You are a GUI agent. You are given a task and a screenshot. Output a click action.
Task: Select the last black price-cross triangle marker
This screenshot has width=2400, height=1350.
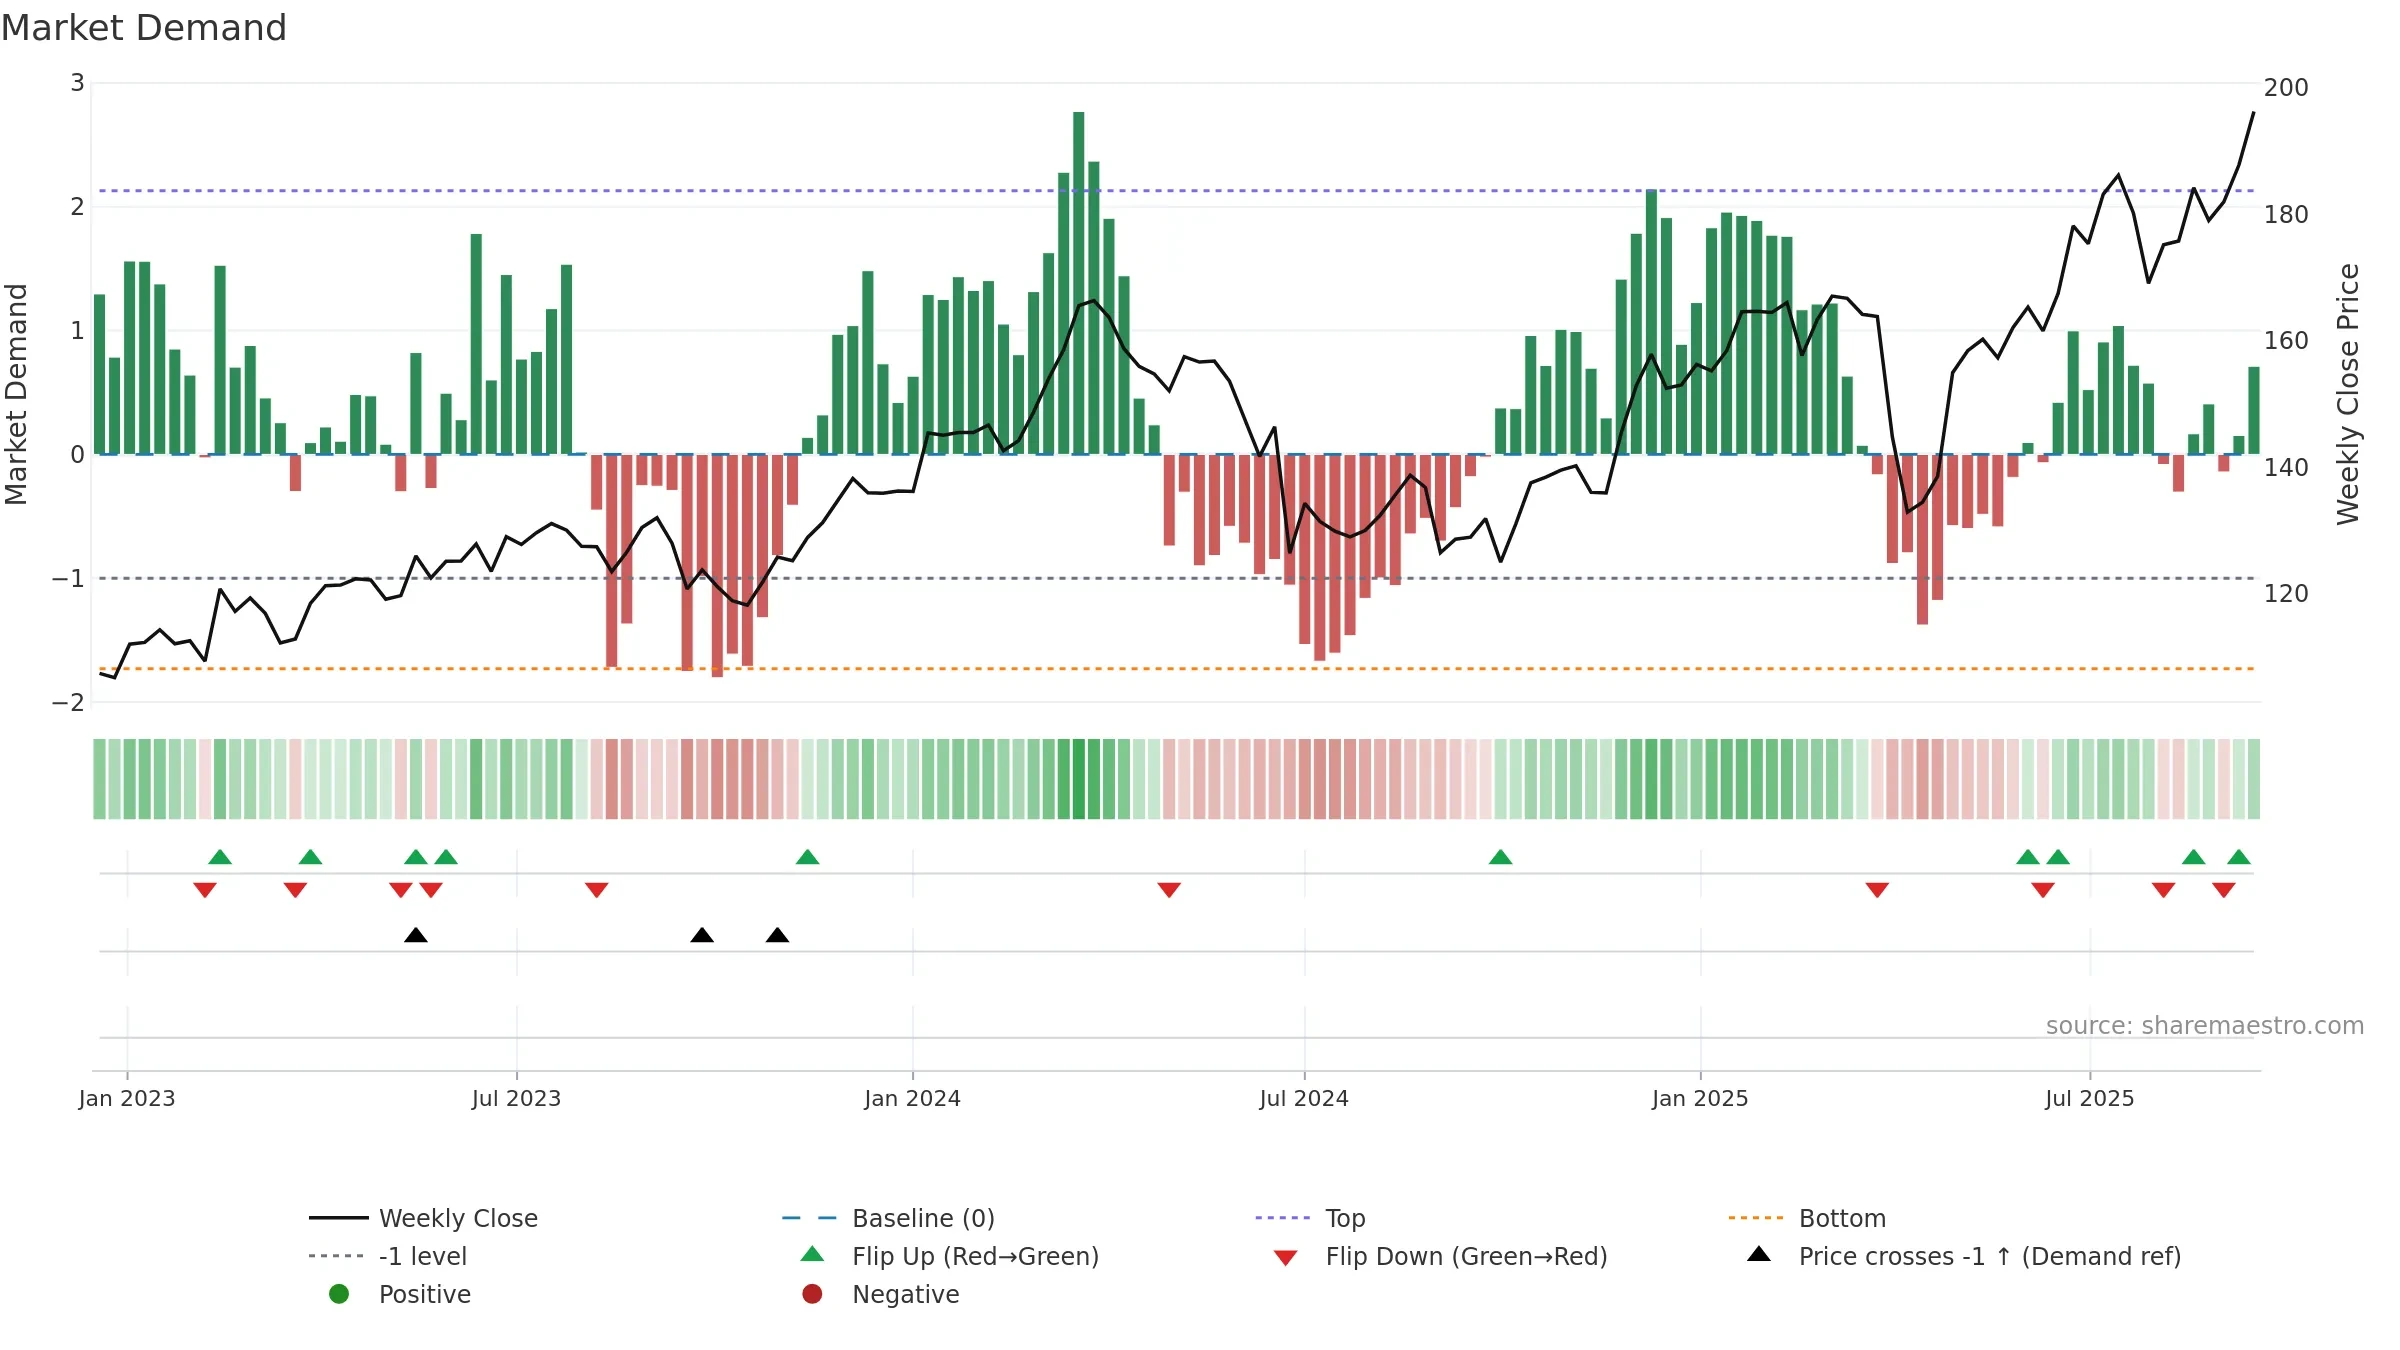point(777,935)
